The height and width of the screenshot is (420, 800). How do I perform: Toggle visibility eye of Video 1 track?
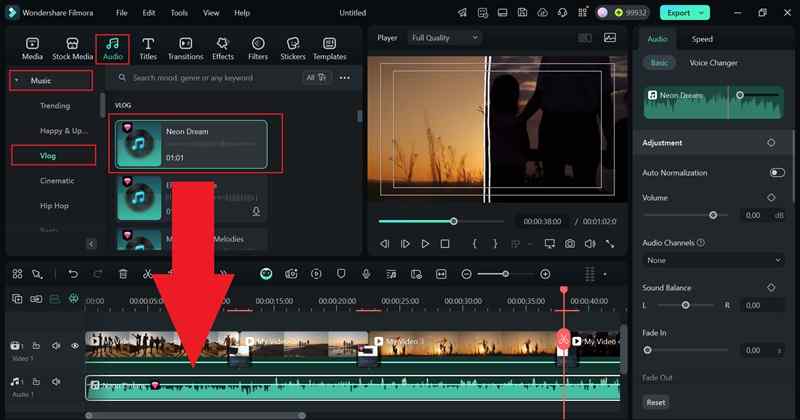point(75,346)
